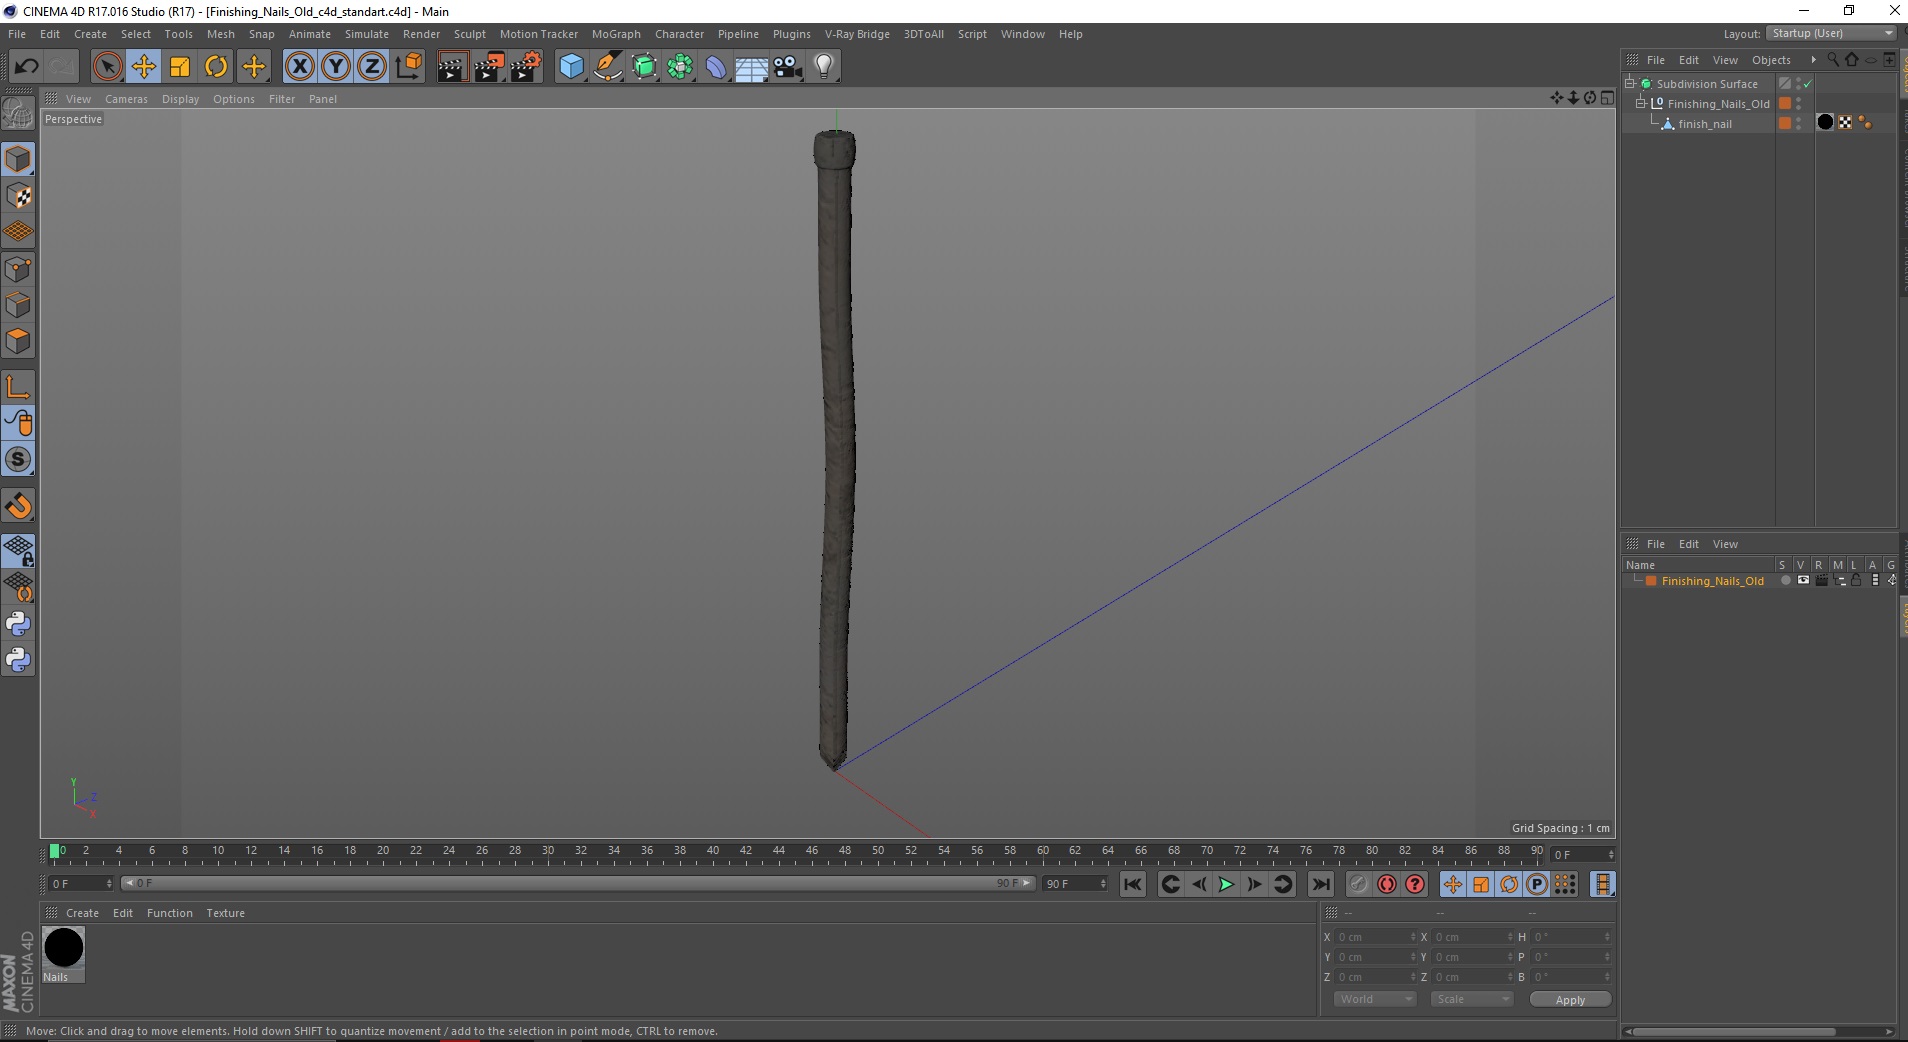Activate the Scale tool

point(180,67)
